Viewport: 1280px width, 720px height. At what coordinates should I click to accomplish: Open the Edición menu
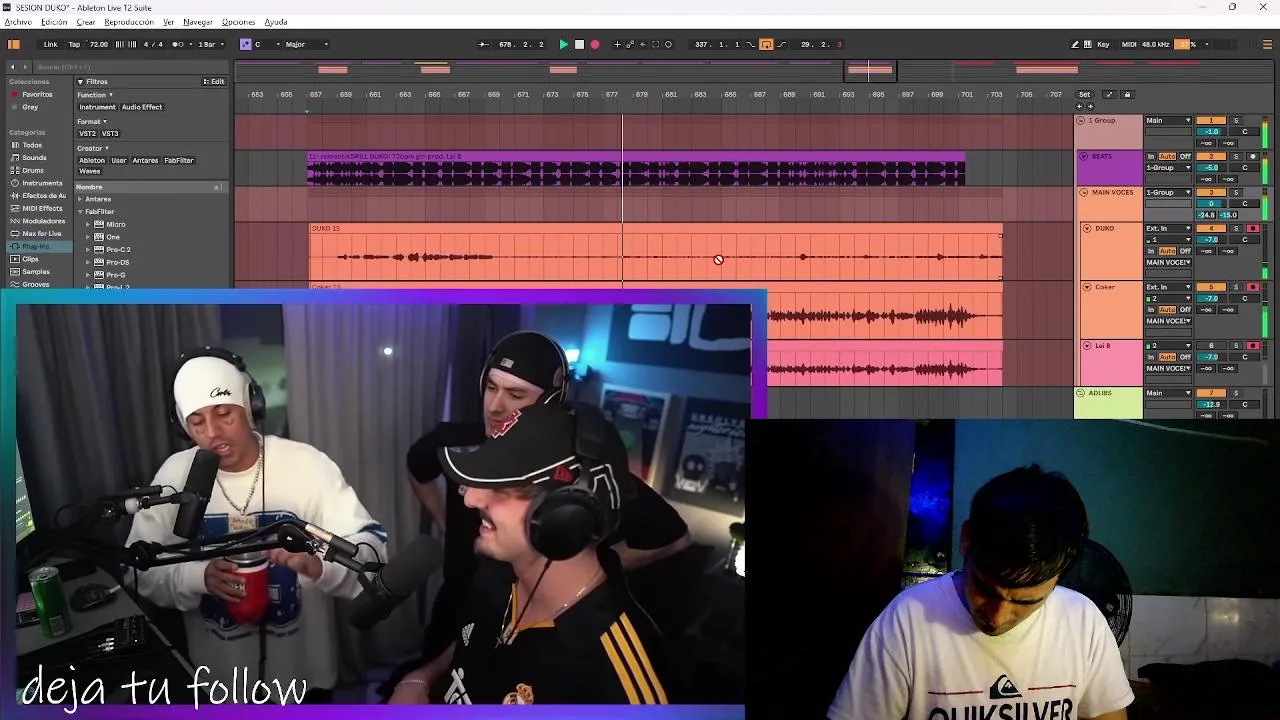pos(54,22)
